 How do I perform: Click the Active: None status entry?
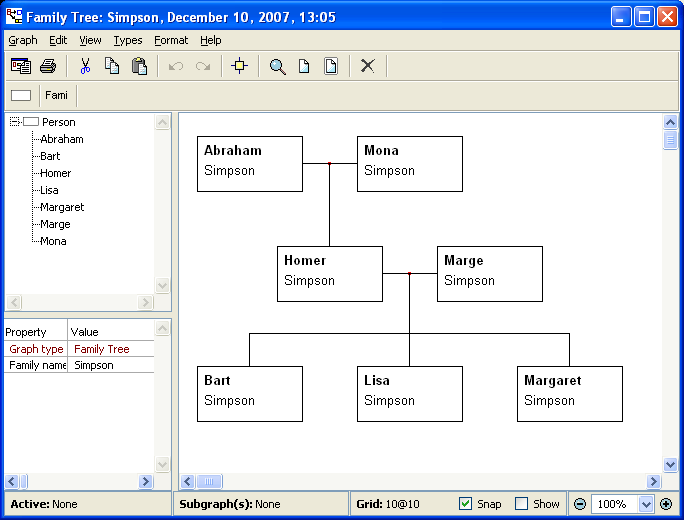44,504
